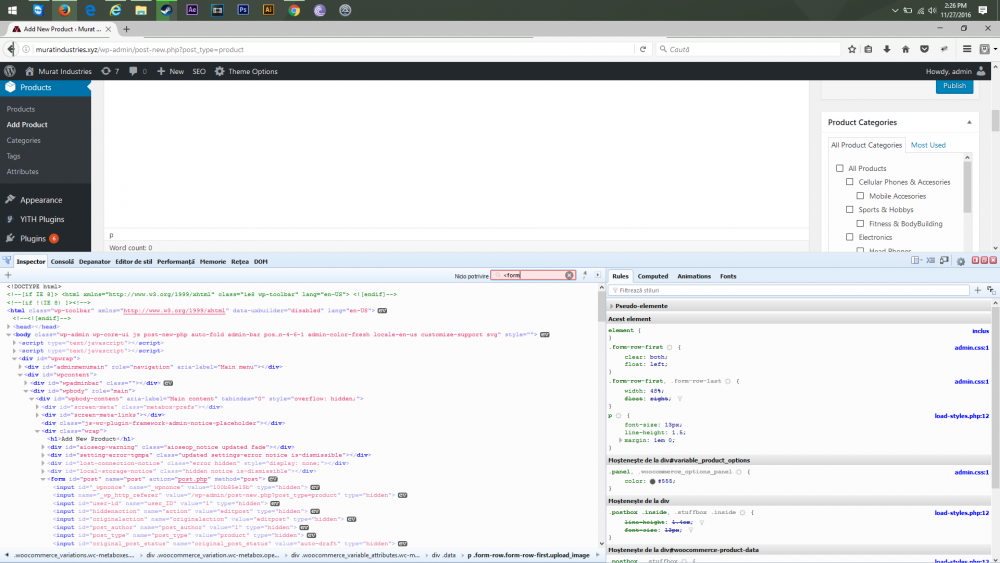Click the #555 color swatch
1000x563 pixels.
[x=652, y=481]
